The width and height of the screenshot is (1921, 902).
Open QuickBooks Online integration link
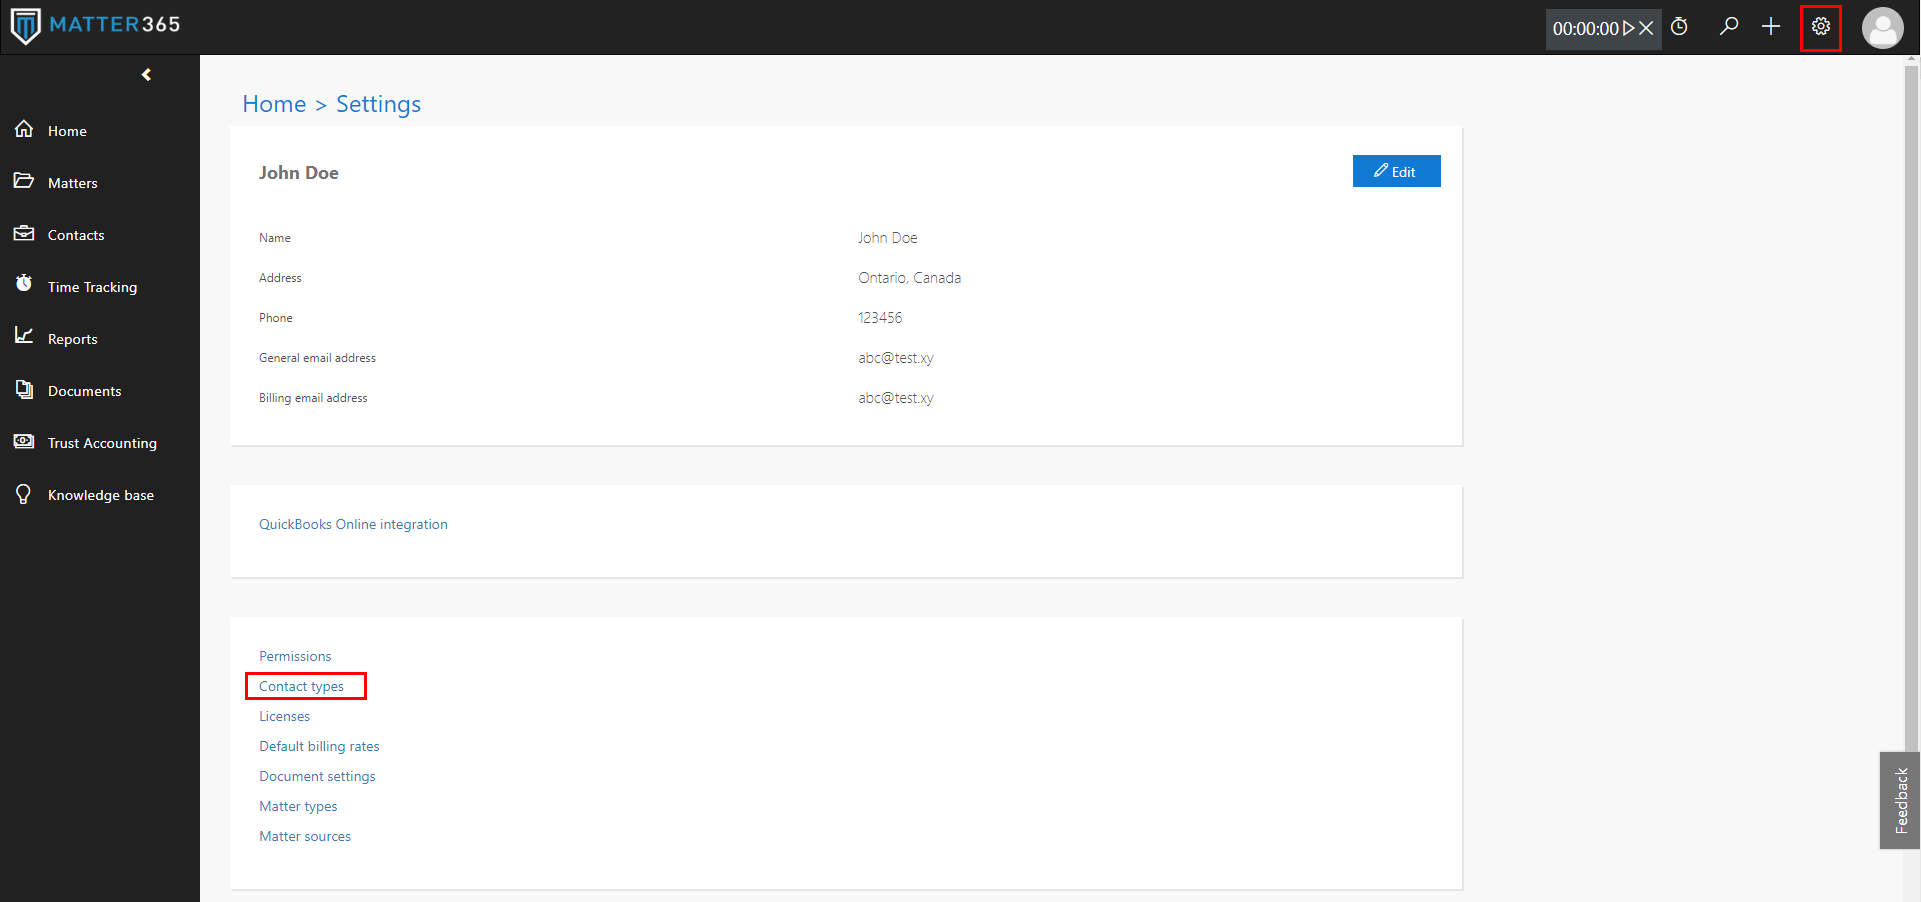click(x=353, y=524)
